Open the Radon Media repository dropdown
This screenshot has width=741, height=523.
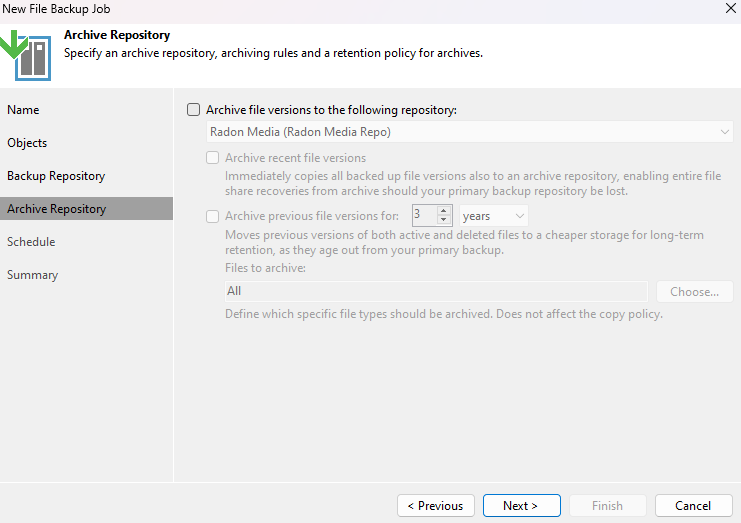[469, 132]
